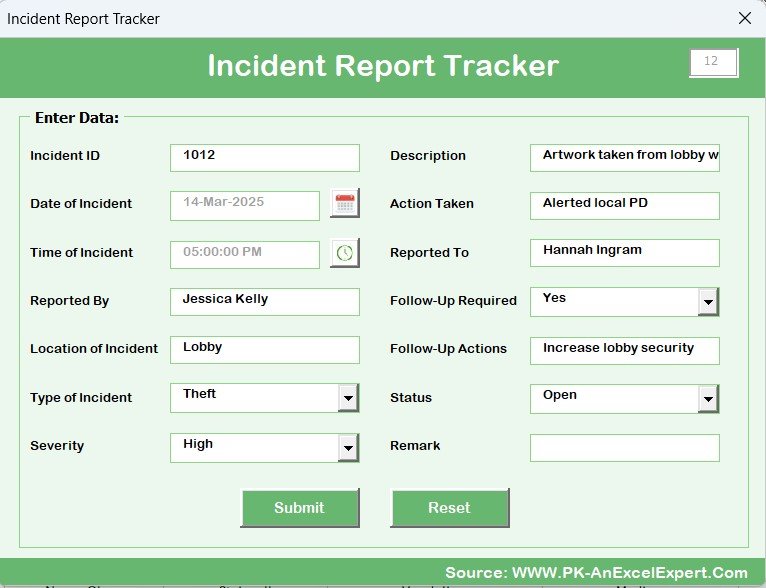The width and height of the screenshot is (766, 588).
Task: Click the Severity label
Action: coord(57,446)
